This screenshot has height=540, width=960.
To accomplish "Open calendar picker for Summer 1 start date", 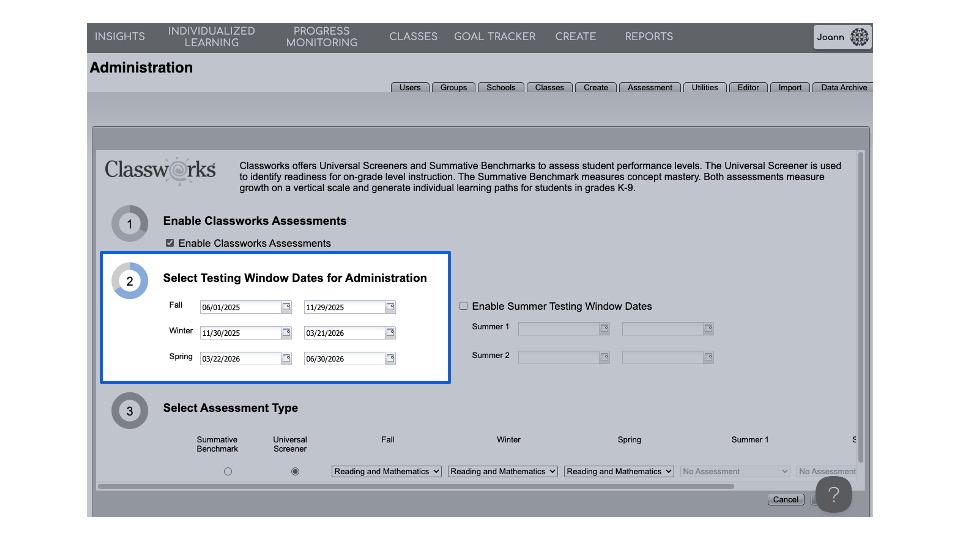I will tap(604, 328).
